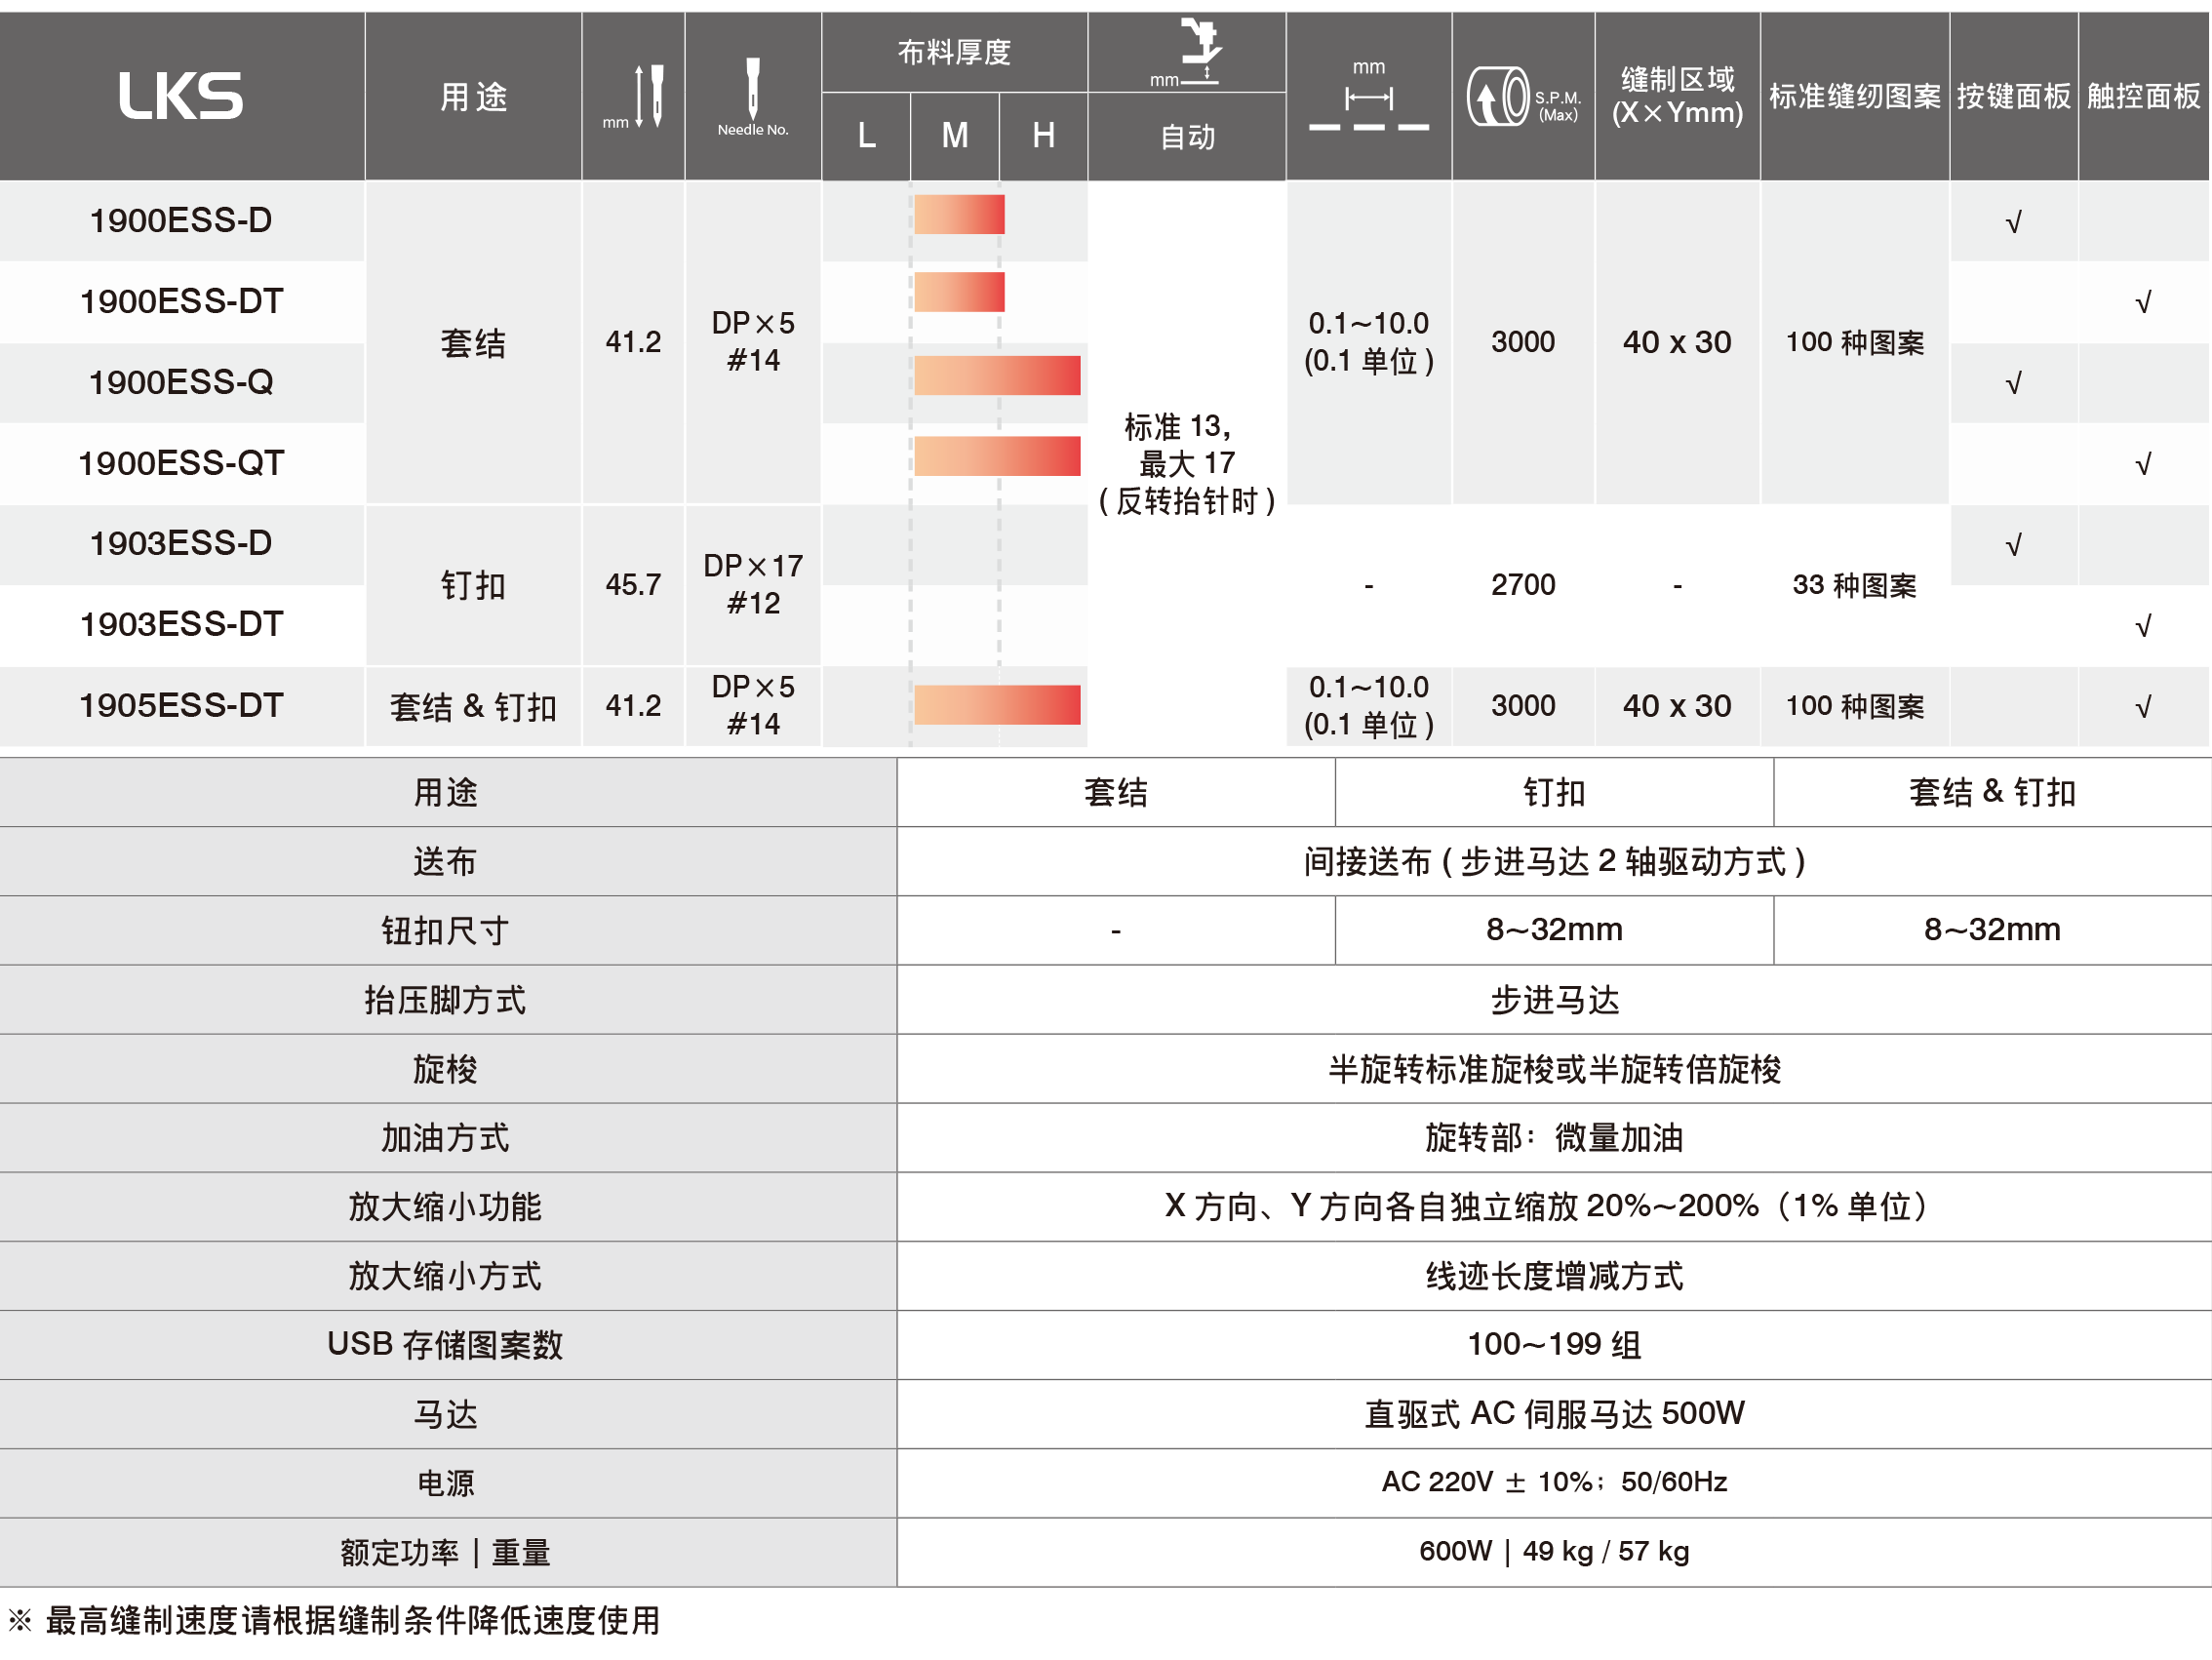Click the 标准 13, 最大 17 lift cell
This screenshot has height=1660, width=2212.
[1187, 463]
